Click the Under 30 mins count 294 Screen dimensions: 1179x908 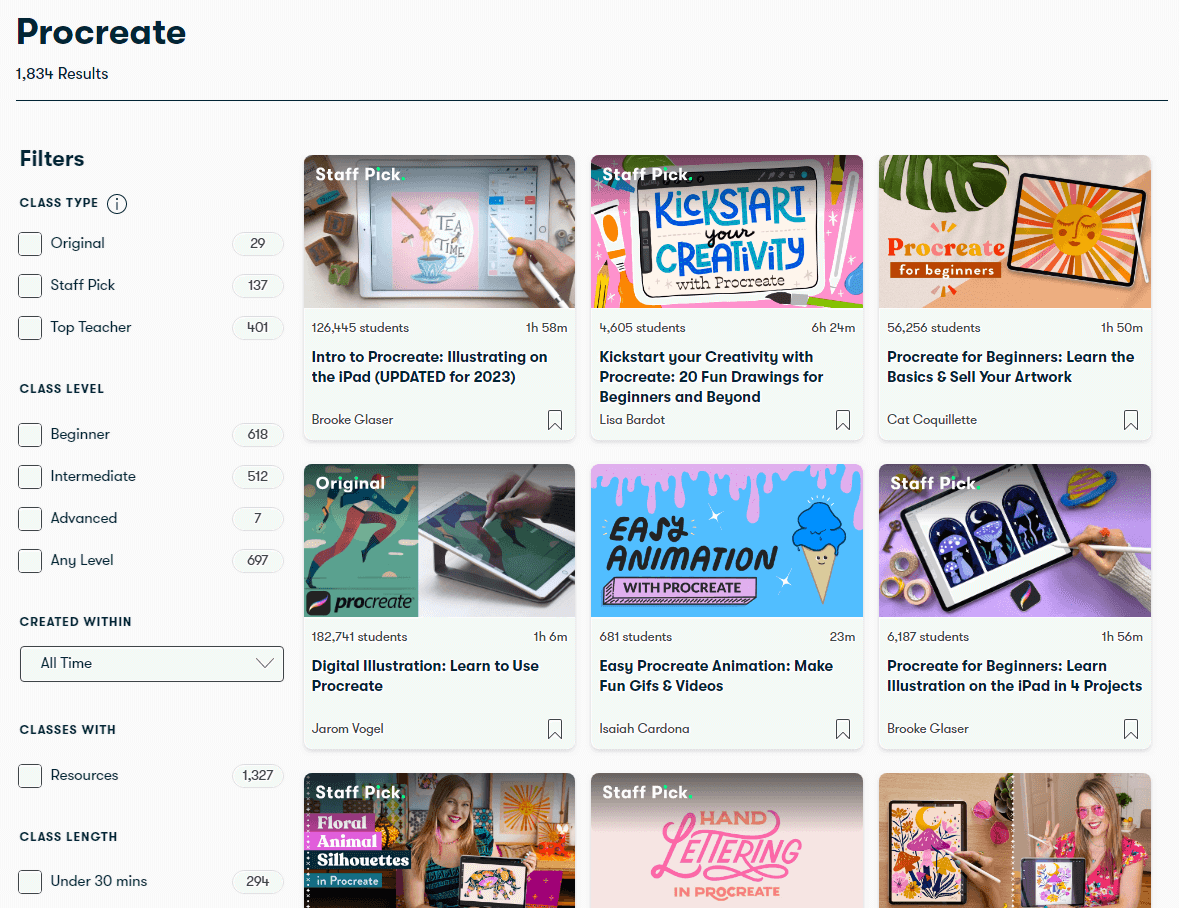(258, 882)
